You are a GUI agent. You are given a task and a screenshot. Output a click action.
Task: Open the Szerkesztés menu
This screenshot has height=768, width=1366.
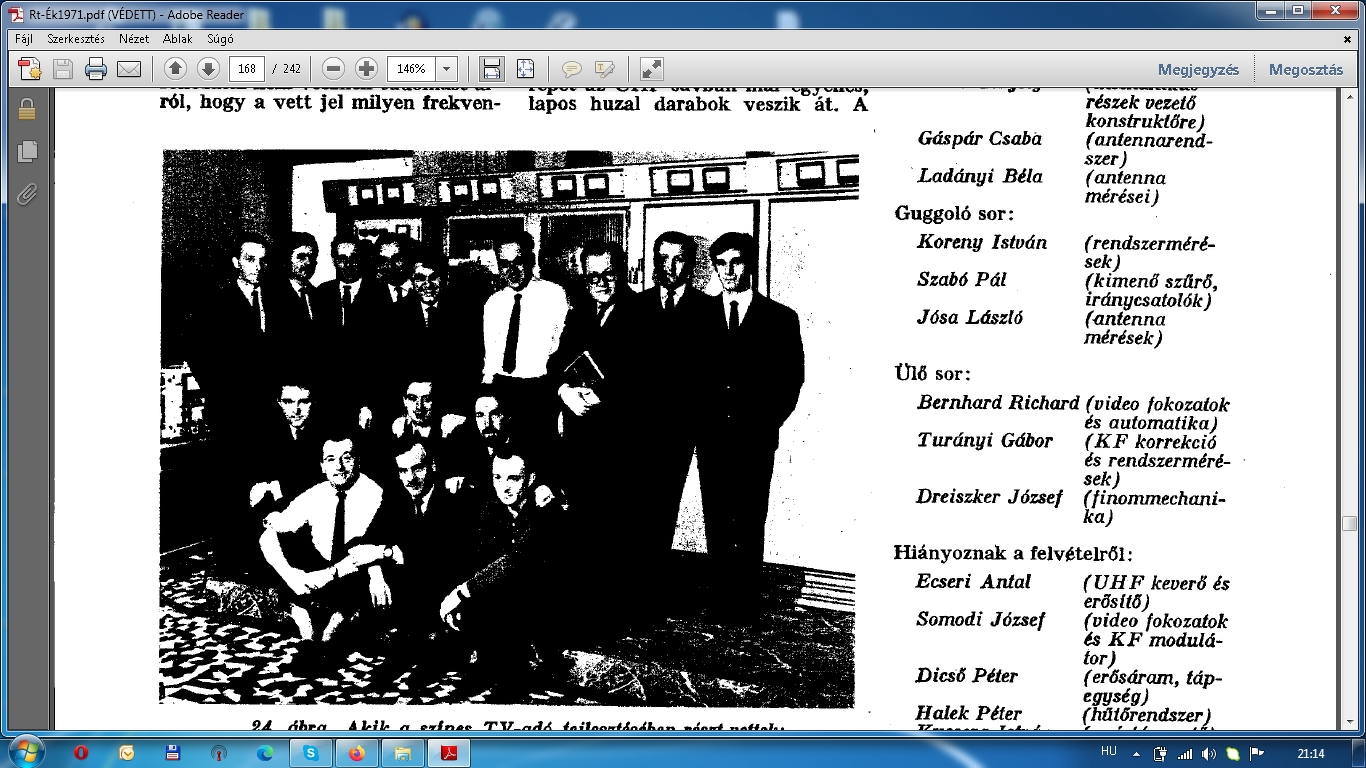click(76, 39)
